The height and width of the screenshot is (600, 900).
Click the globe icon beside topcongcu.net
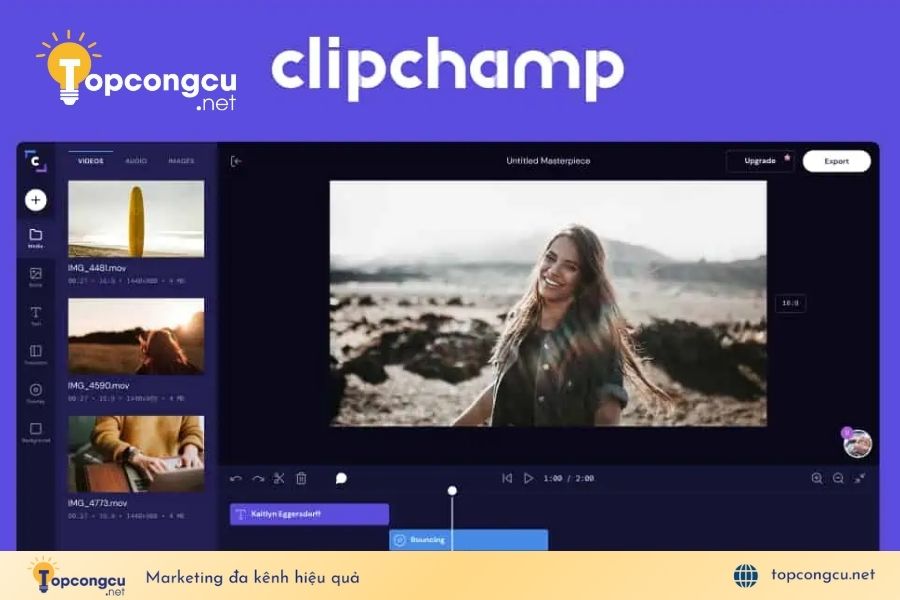coord(746,575)
